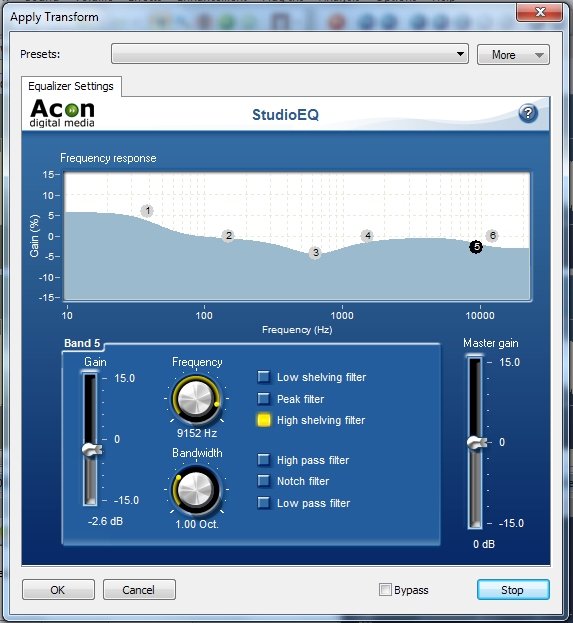Click the Bandwidth knob
The image size is (573, 623).
(196, 490)
